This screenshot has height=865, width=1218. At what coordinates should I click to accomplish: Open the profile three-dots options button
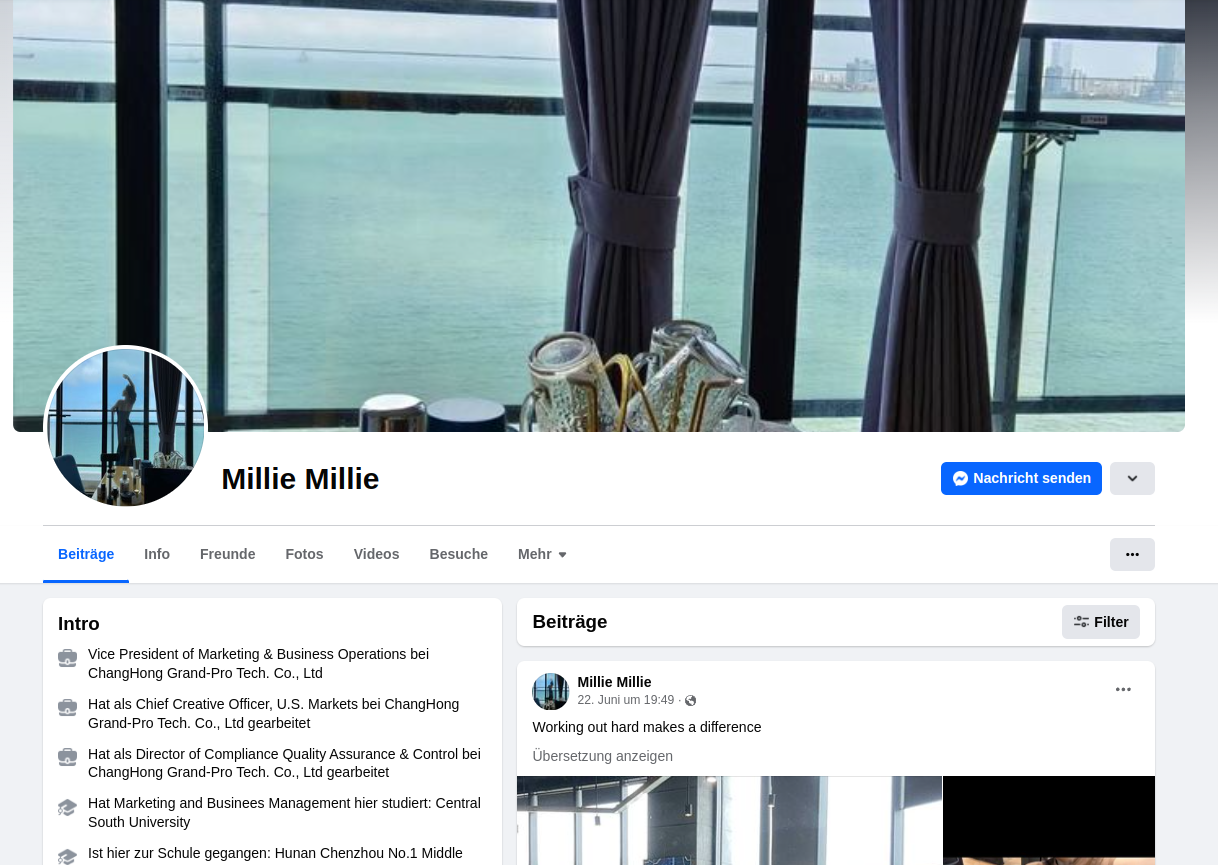tap(1132, 554)
